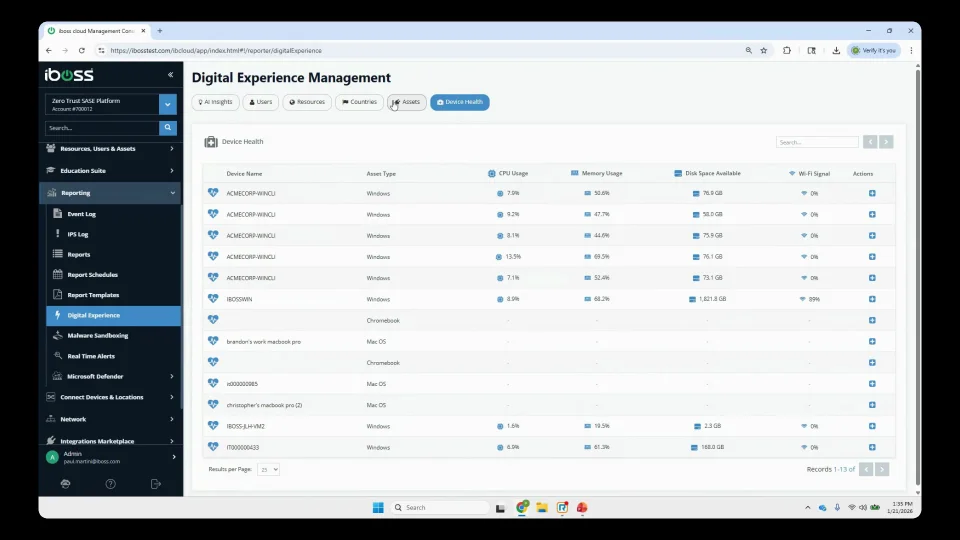Open plus action for id000000985 row
The width and height of the screenshot is (960, 540).
[872, 384]
